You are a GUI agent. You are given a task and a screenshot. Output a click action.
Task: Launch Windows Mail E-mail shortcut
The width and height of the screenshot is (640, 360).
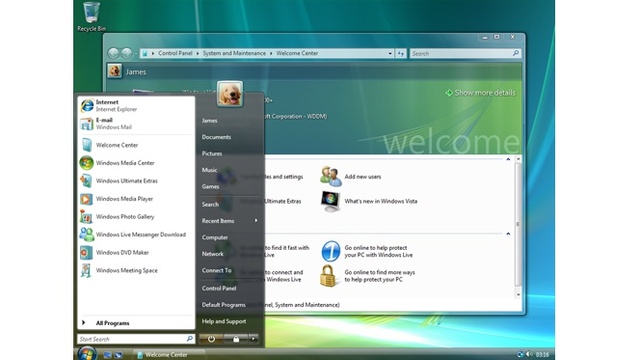136,123
